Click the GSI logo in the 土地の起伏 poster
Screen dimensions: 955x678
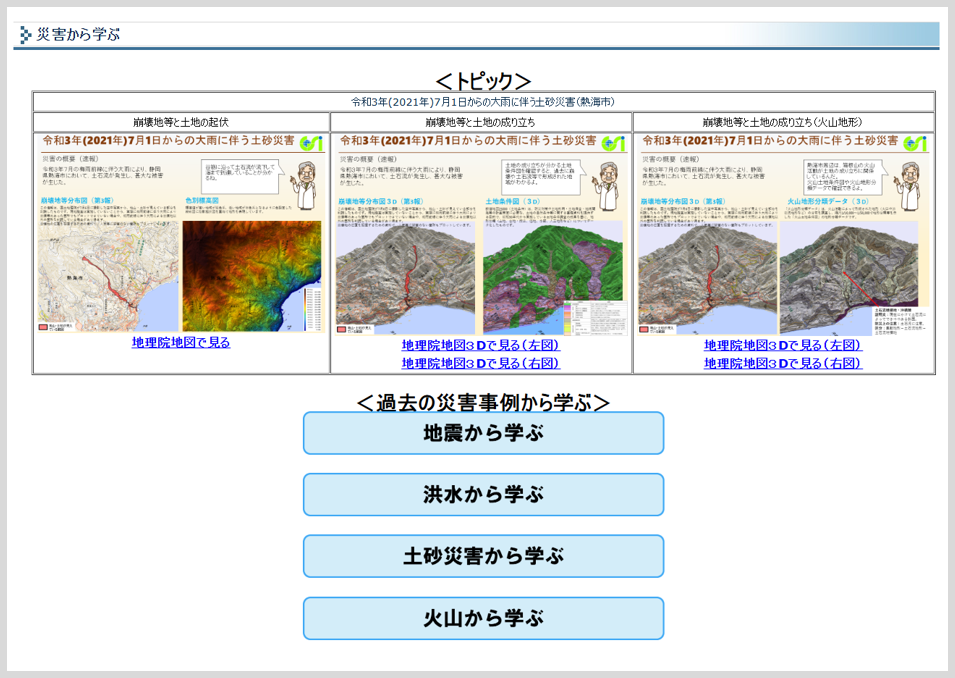(x=311, y=143)
